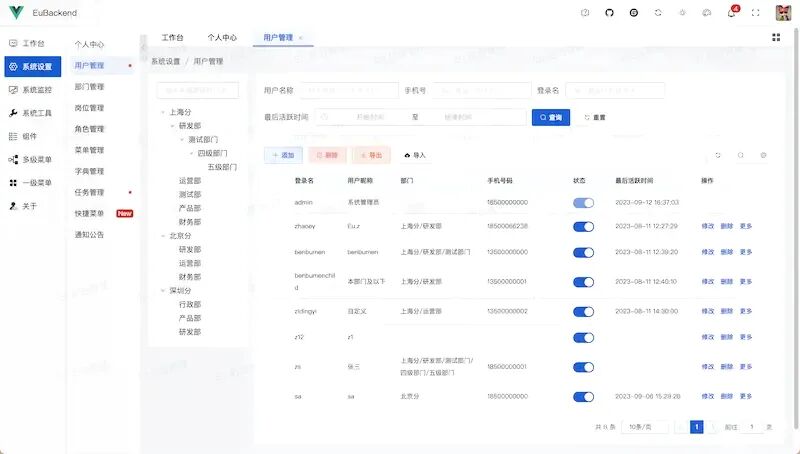Focus the 用户名称 input field
The height and width of the screenshot is (454, 800).
pos(349,90)
